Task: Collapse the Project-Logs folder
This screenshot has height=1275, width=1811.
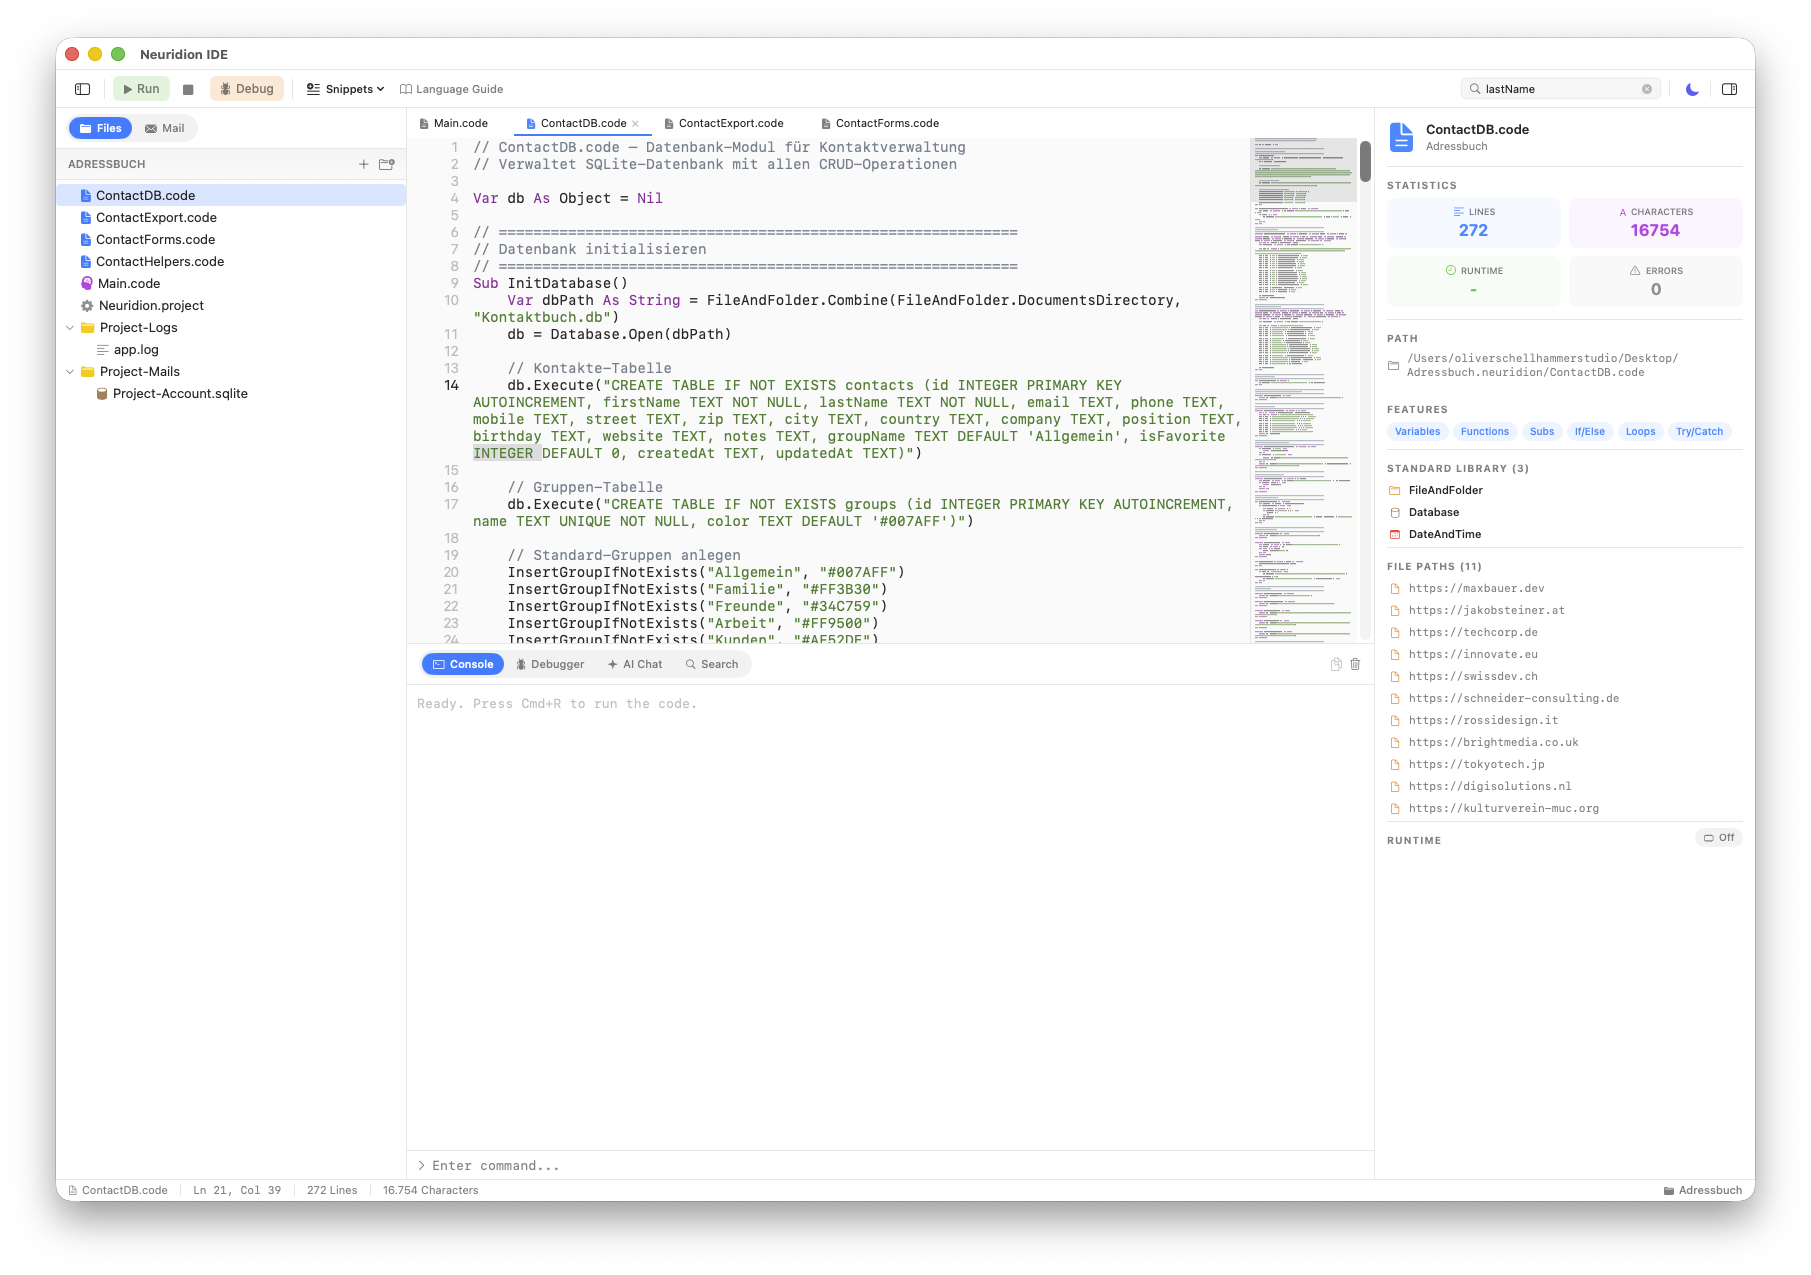Action: (x=69, y=327)
